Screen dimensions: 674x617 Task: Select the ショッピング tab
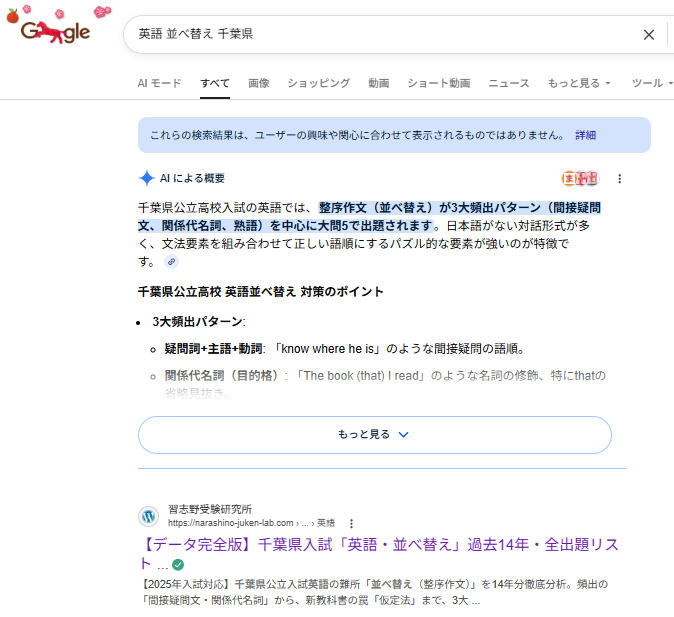318,83
